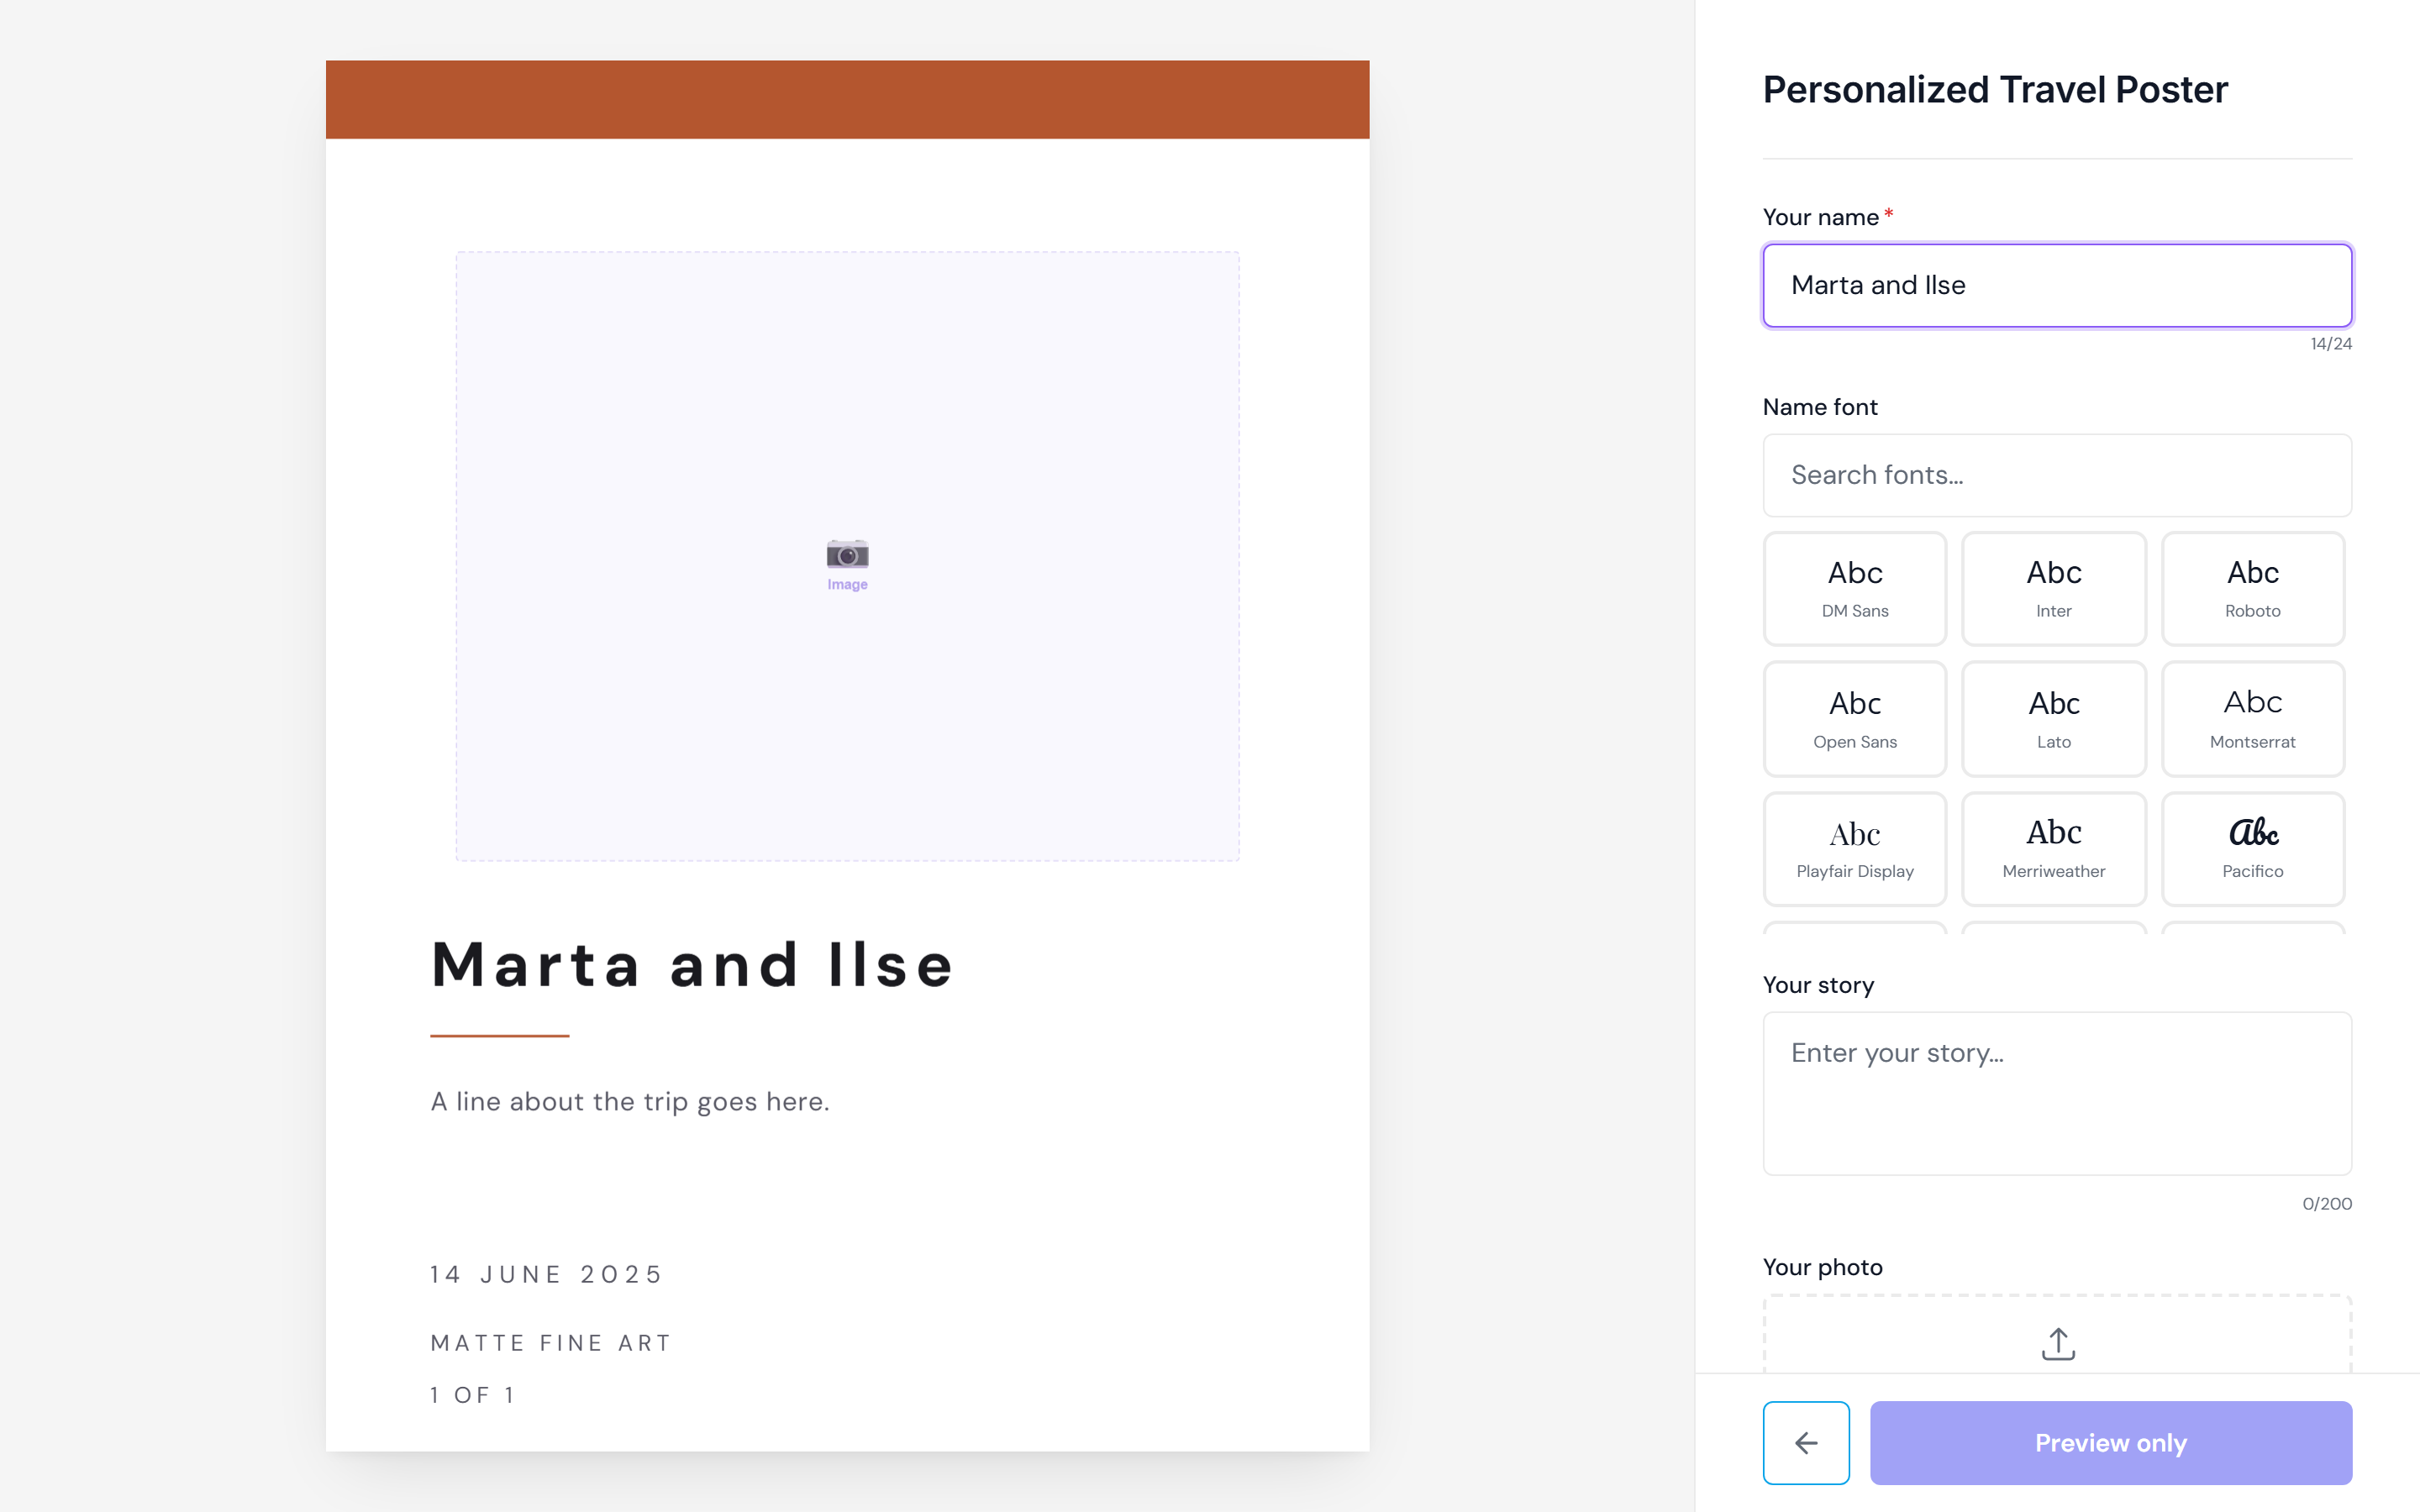Click the back arrow button
This screenshot has height=1512, width=2420.
point(1806,1442)
